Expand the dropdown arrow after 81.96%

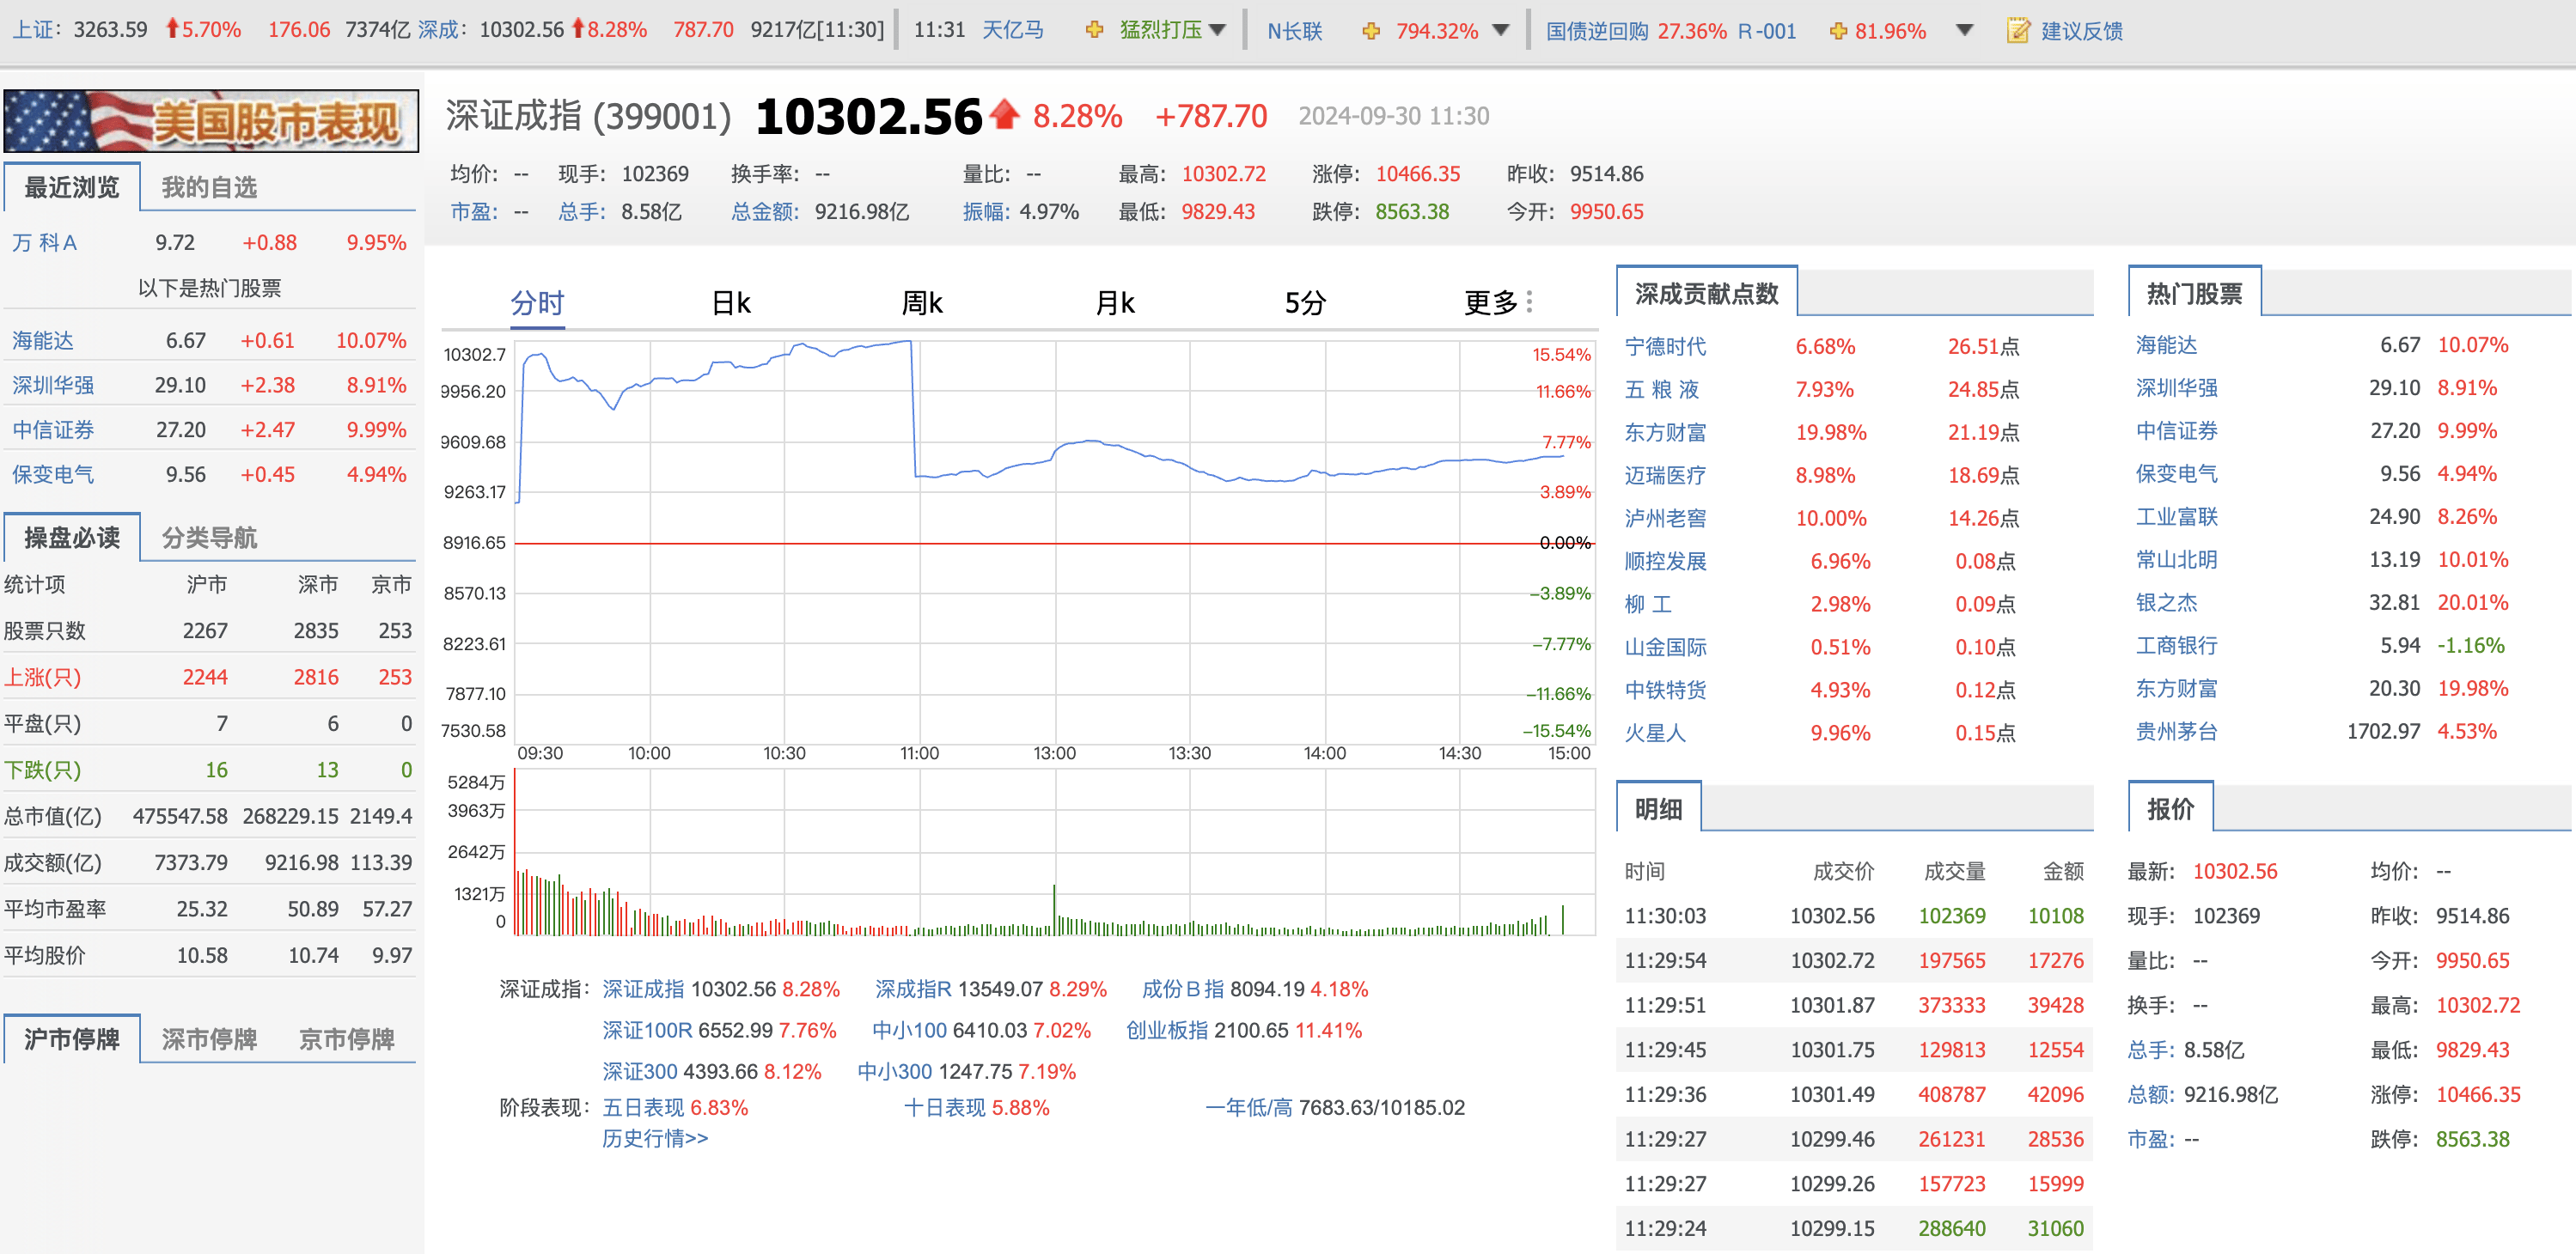1964,30
